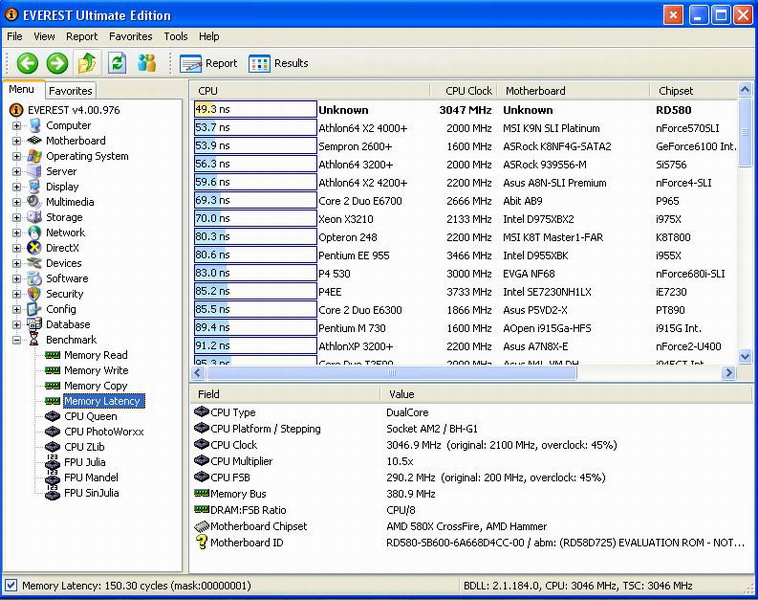
Task: Open the Memory Read benchmark
Action: [95, 355]
